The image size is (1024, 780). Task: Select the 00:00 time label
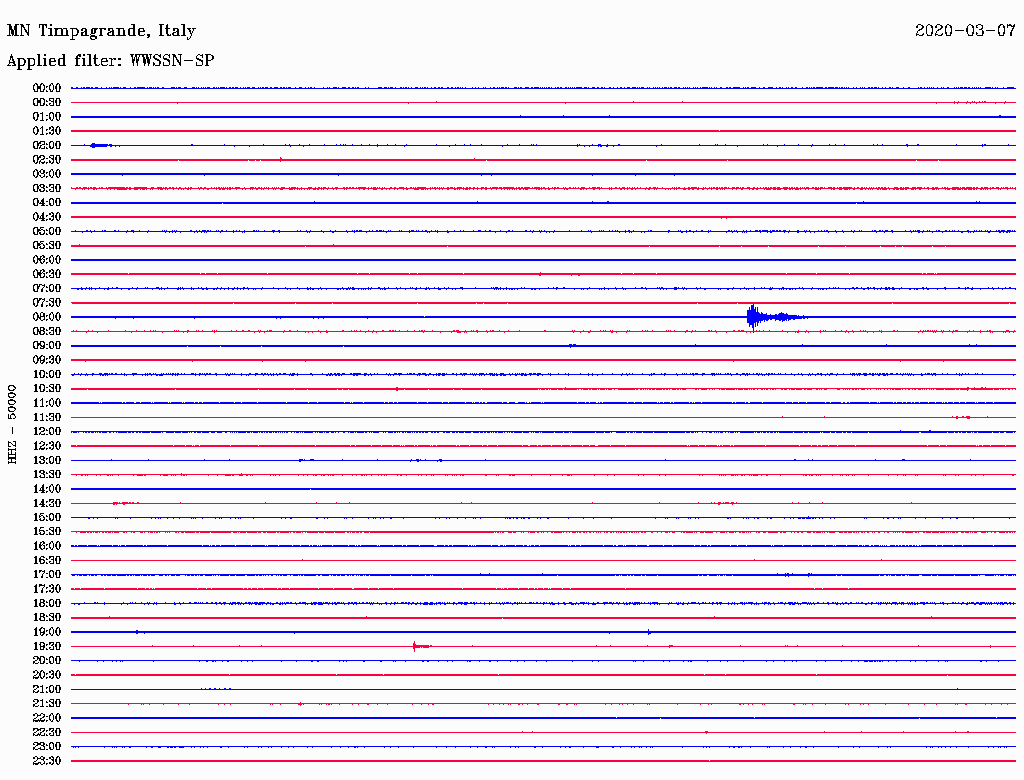(47, 88)
